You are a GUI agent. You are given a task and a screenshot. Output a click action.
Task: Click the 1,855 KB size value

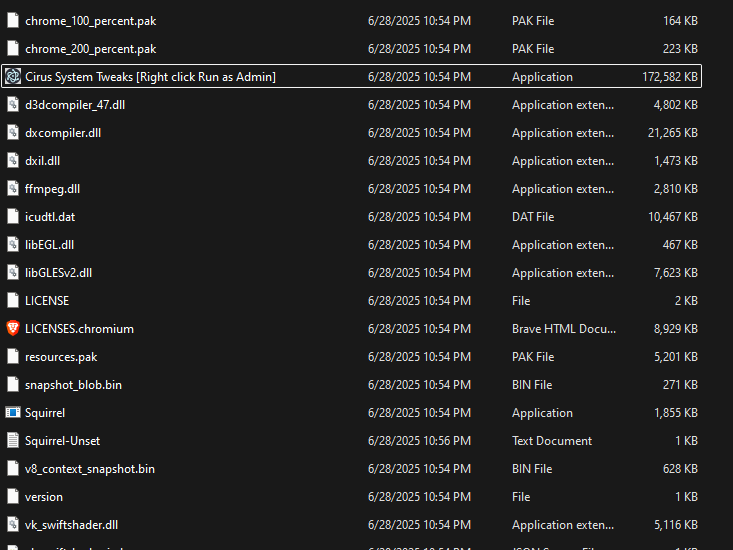click(x=676, y=413)
